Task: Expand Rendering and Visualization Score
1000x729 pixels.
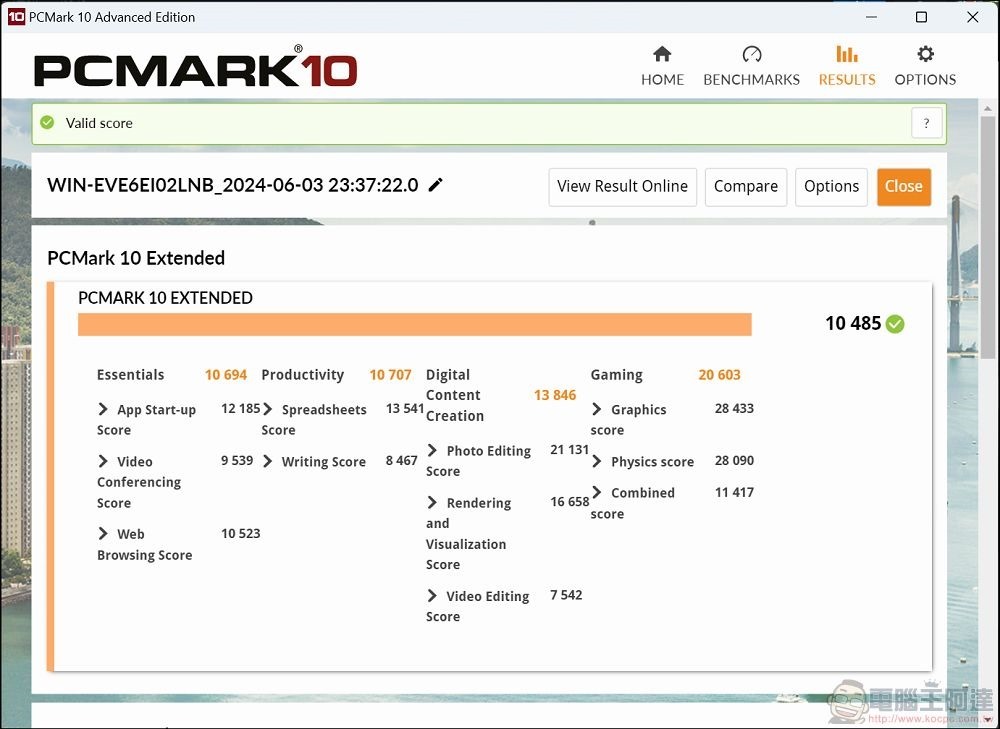Action: [x=432, y=502]
